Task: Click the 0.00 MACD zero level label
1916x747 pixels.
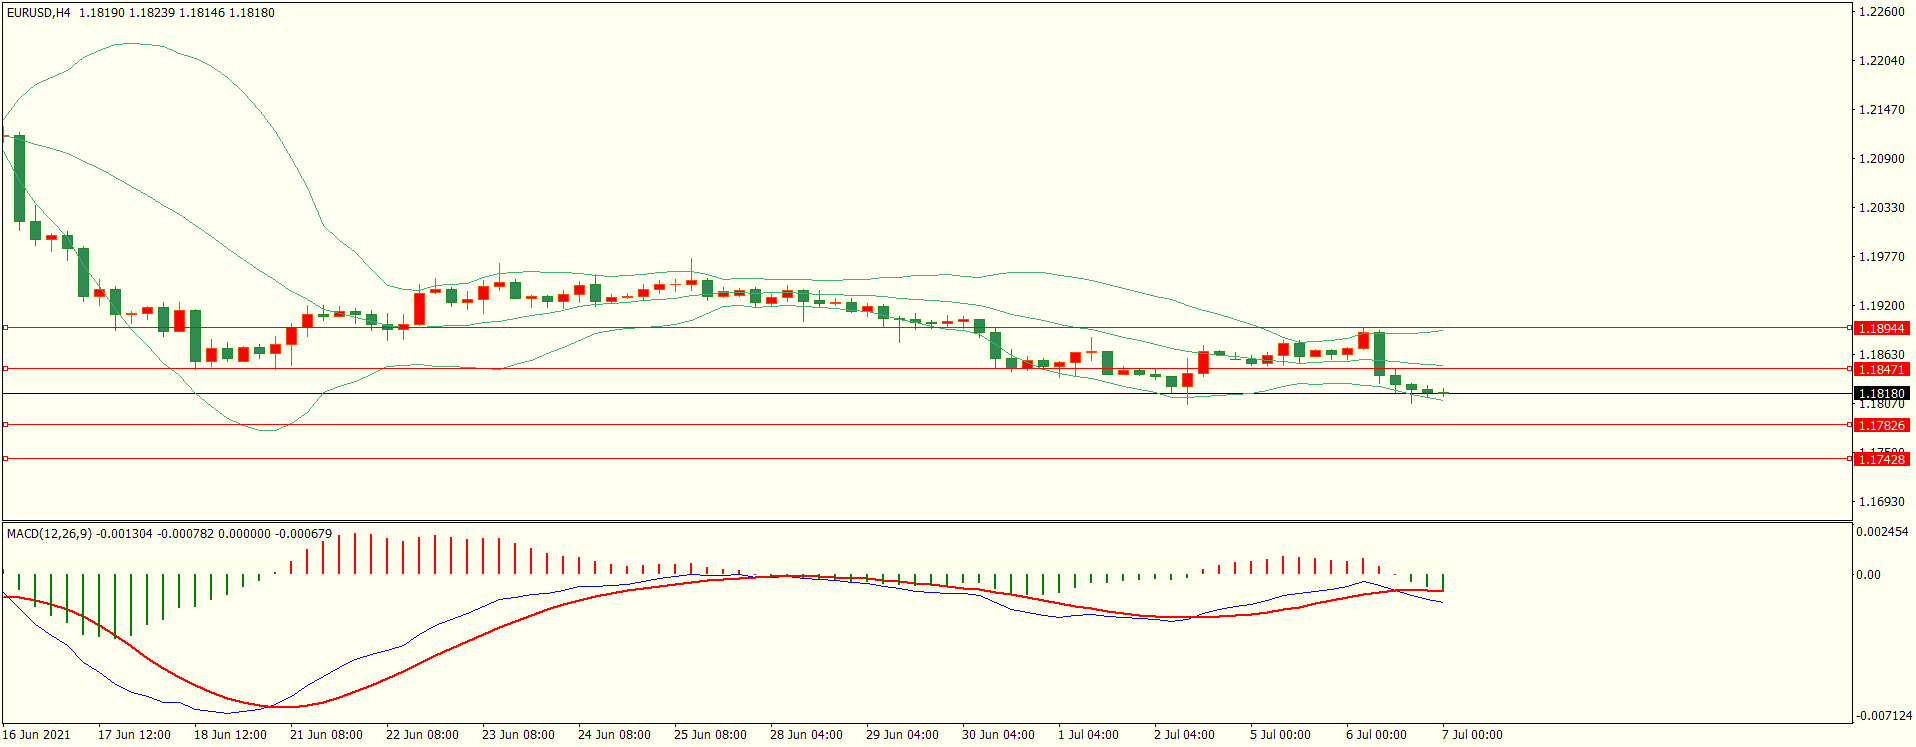Action: tap(1868, 575)
